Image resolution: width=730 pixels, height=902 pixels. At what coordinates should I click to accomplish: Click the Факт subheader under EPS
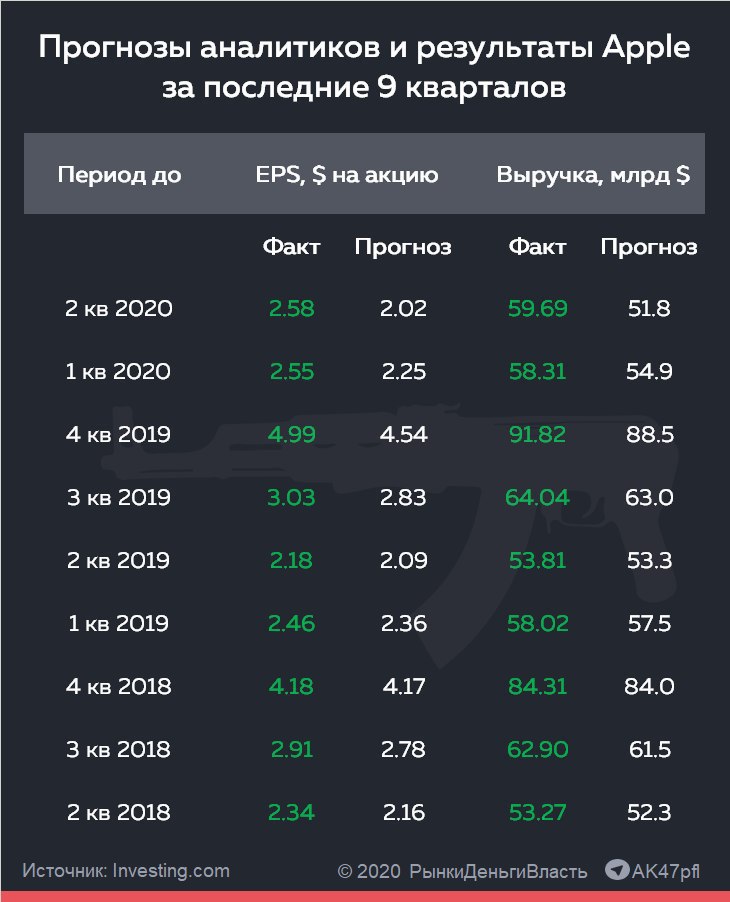point(291,247)
